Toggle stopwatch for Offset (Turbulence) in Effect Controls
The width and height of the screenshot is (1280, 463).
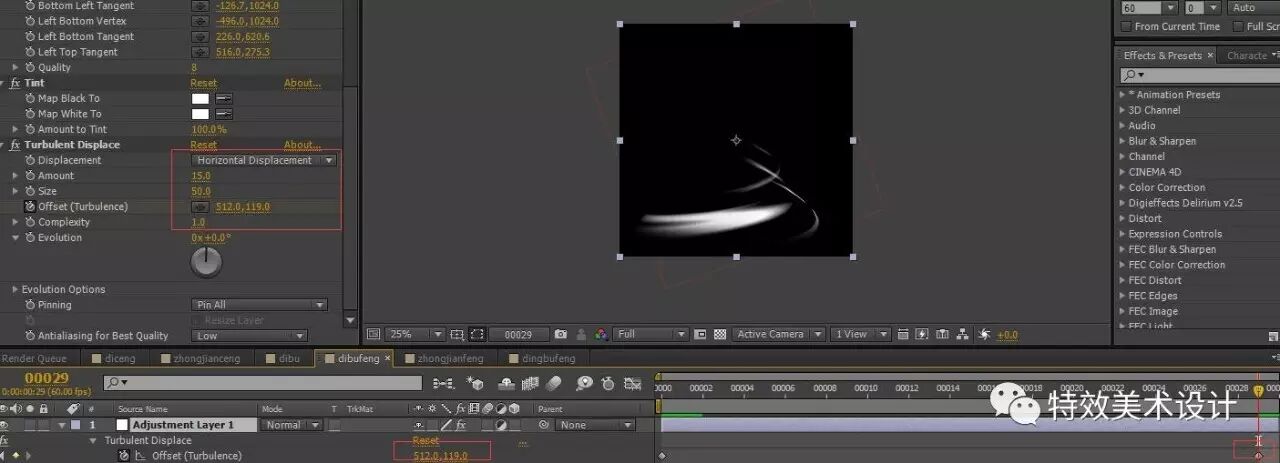tap(30, 207)
